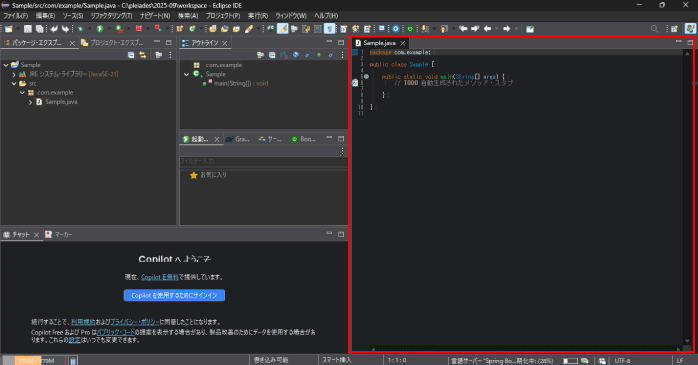Viewport: 698px width, 365px height.
Task: Click the green Run toolbar icon
Action: pyautogui.click(x=100, y=29)
